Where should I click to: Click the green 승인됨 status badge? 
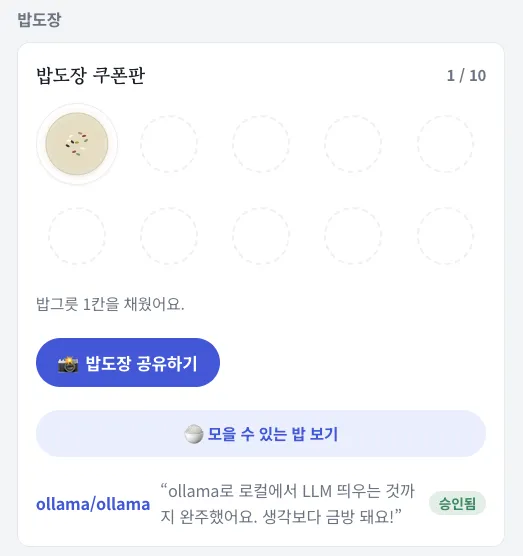click(x=457, y=503)
